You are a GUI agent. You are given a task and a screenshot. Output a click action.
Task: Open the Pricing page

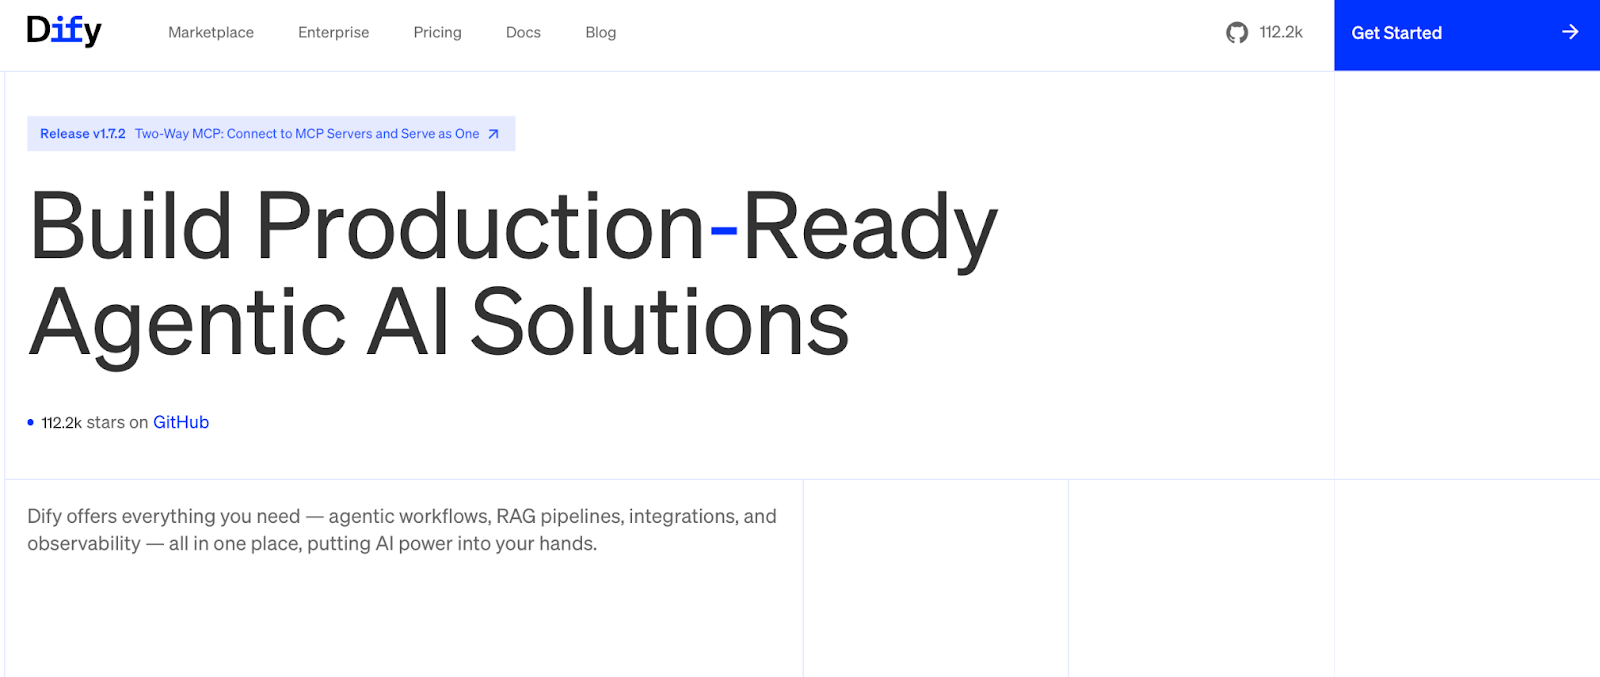point(437,33)
